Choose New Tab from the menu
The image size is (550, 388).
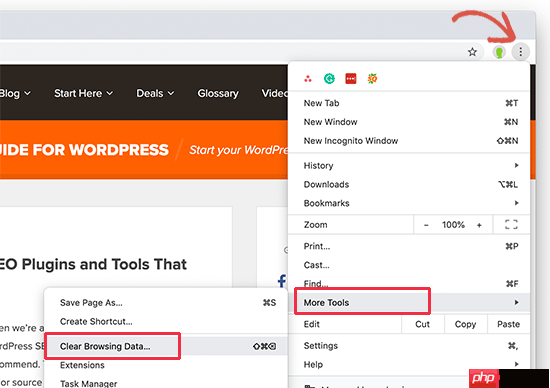click(x=409, y=103)
